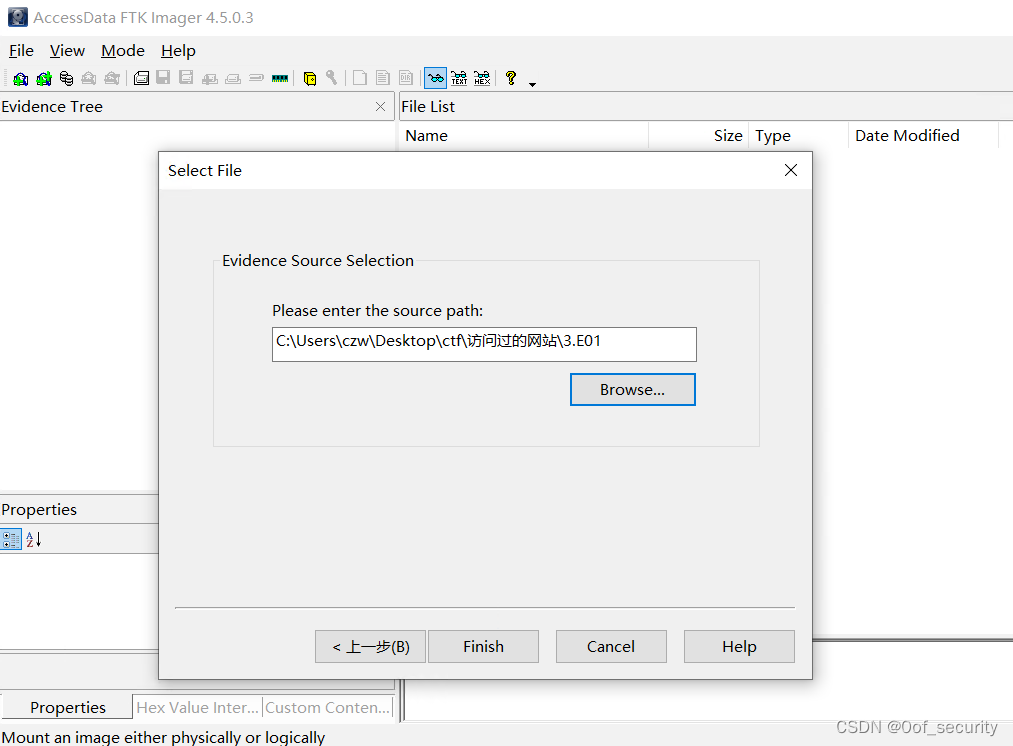Viewport: 1013px width, 746px height.
Task: Click the Remove Evidence Item icon
Action: [x=89, y=79]
